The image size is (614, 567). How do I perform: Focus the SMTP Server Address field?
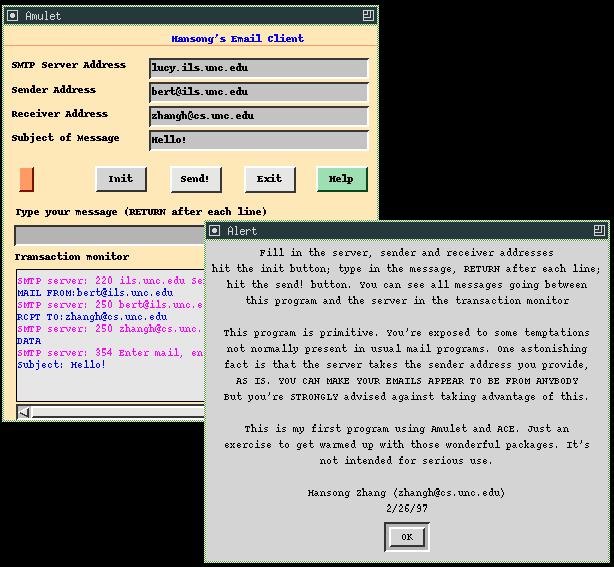tap(258, 68)
